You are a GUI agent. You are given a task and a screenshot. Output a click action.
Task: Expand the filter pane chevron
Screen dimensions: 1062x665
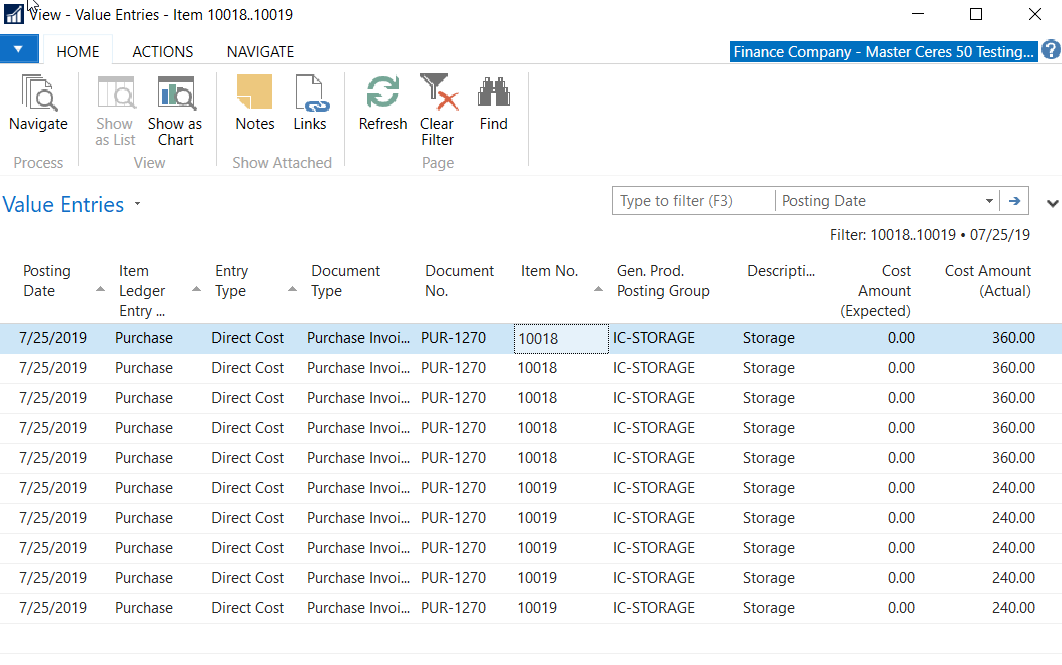coord(1052,203)
